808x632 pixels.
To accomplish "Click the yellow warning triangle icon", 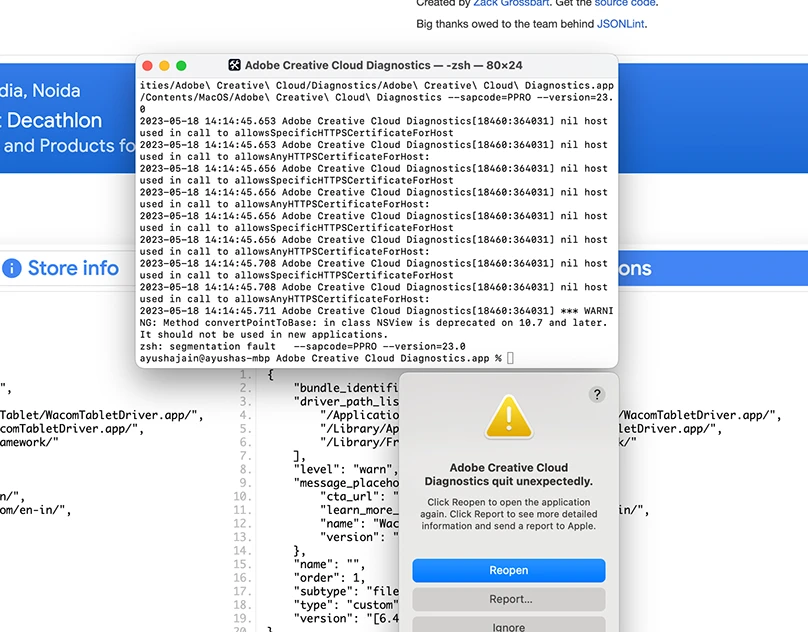I will coord(508,417).
